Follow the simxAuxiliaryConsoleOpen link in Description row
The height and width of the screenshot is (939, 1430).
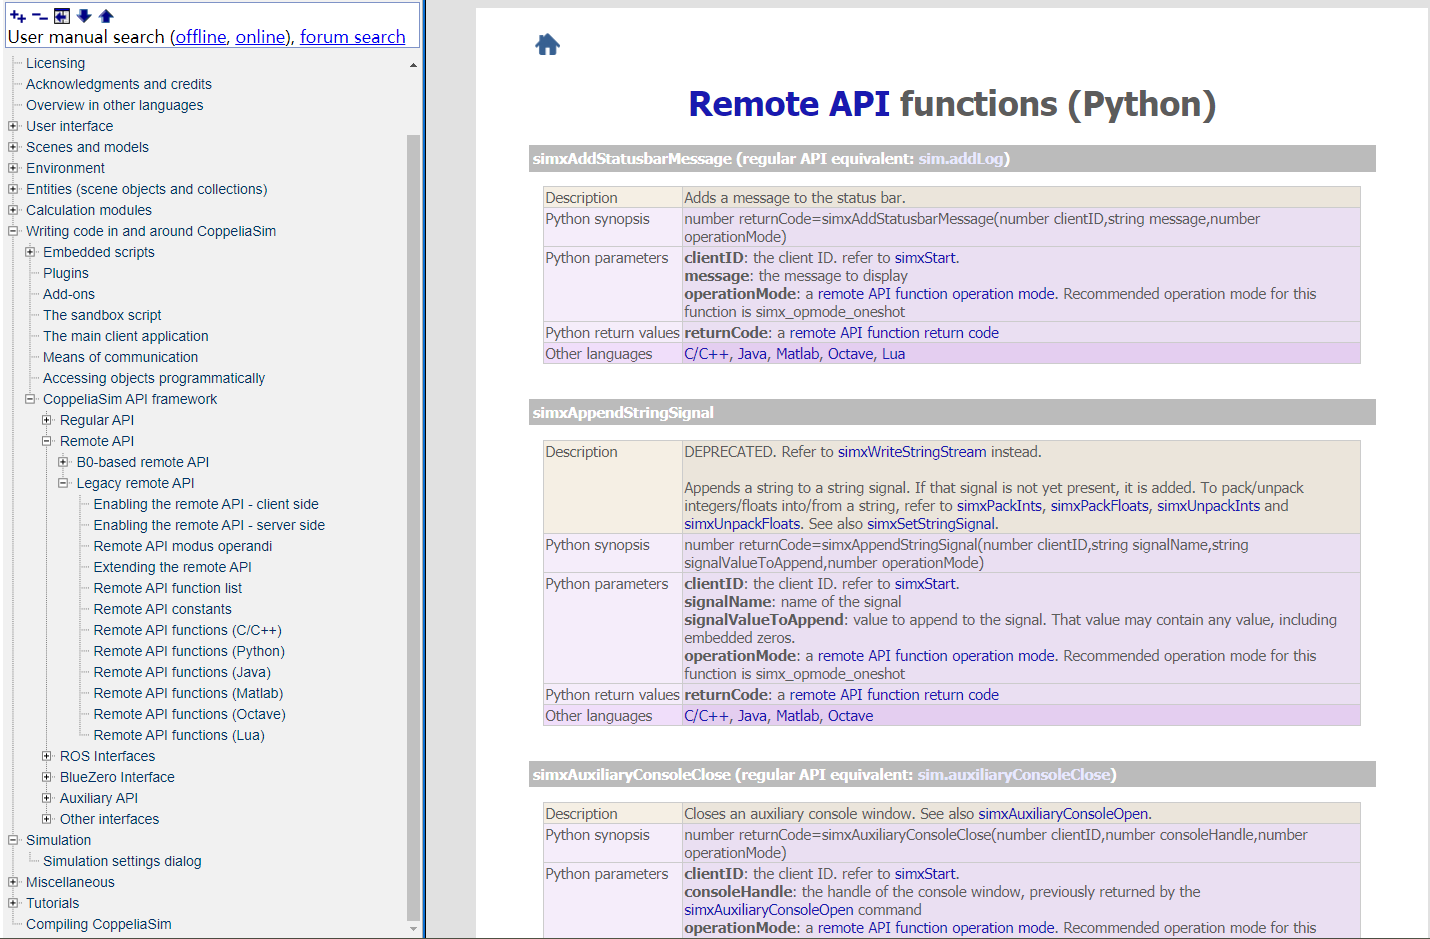click(x=1063, y=814)
